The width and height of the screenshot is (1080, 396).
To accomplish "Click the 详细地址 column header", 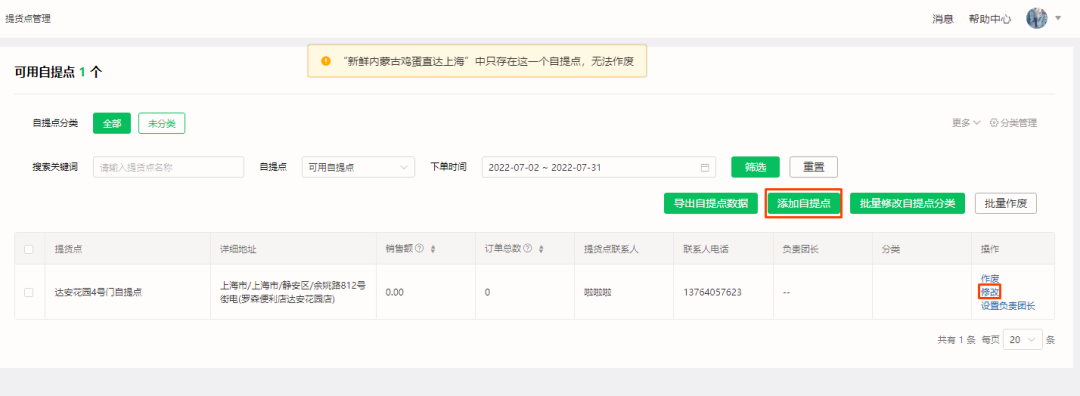I will (238, 249).
